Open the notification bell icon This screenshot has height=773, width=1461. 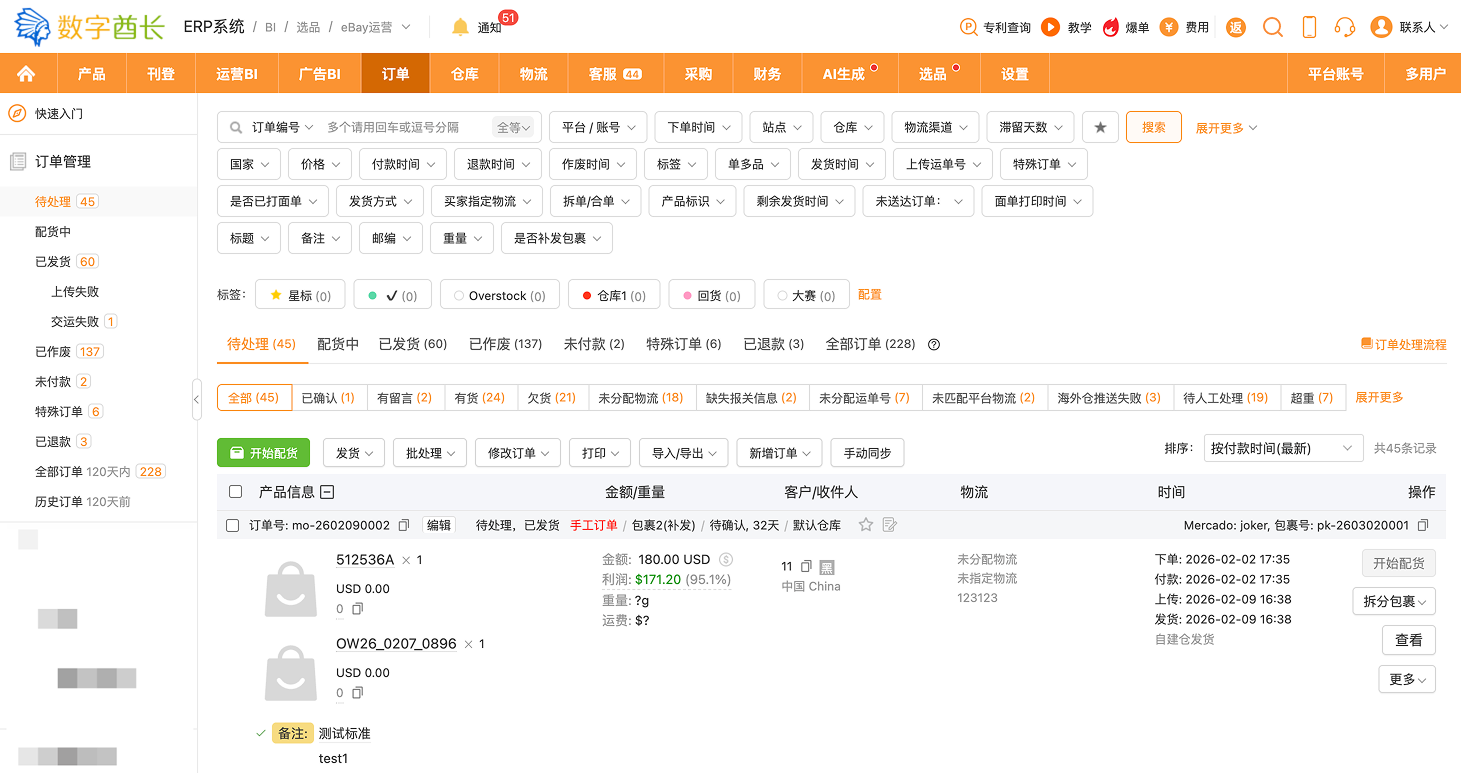pyautogui.click(x=460, y=27)
